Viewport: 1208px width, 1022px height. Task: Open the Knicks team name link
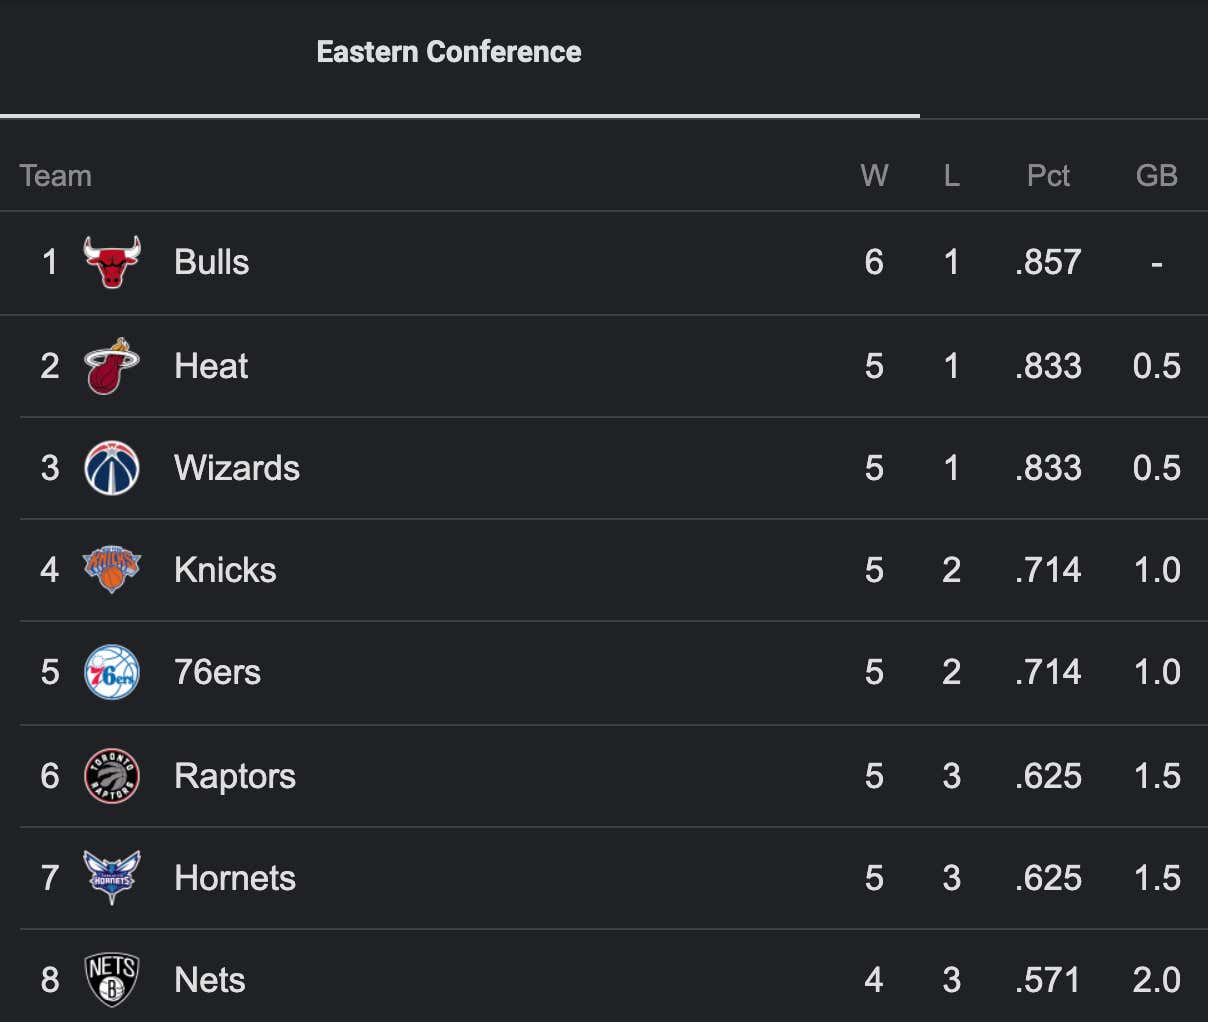coord(225,570)
